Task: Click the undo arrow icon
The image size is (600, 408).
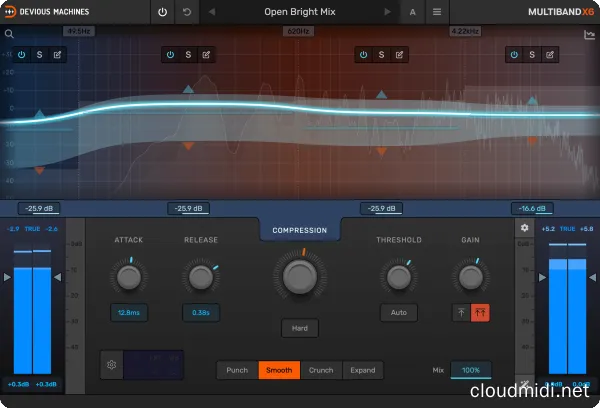Action: pyautogui.click(x=188, y=13)
